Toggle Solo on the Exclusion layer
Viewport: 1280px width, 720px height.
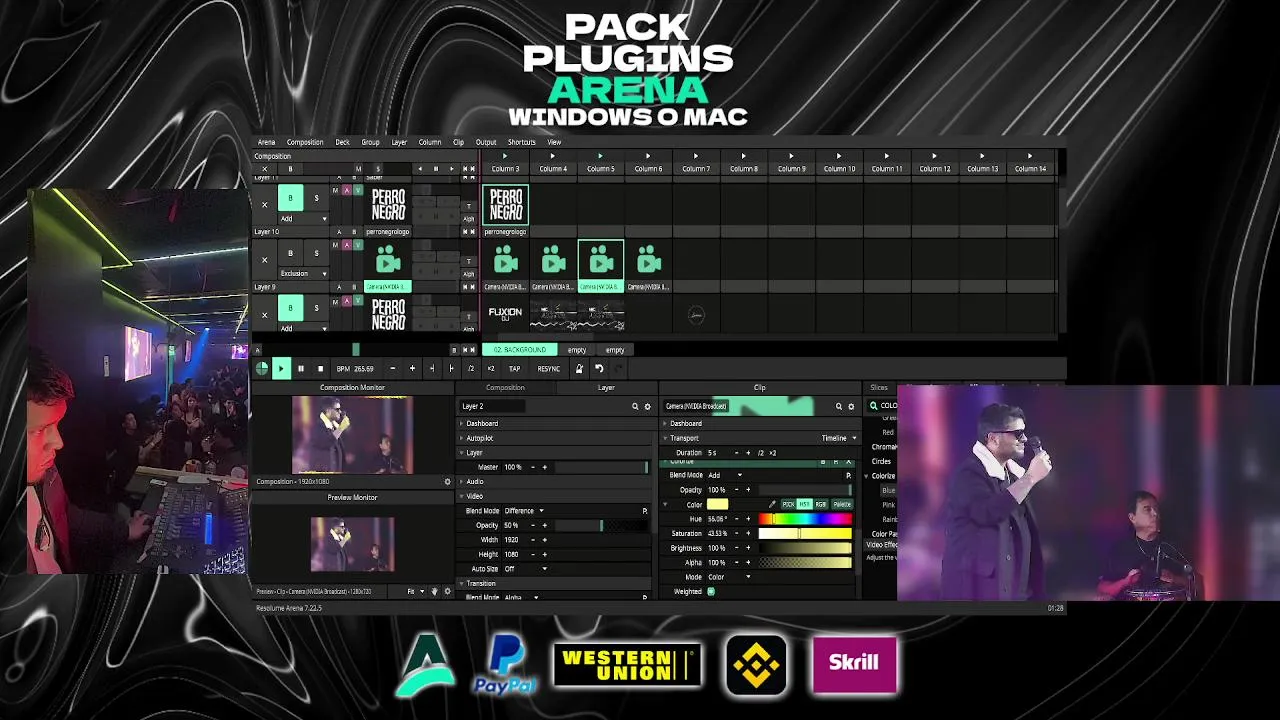click(x=316, y=253)
